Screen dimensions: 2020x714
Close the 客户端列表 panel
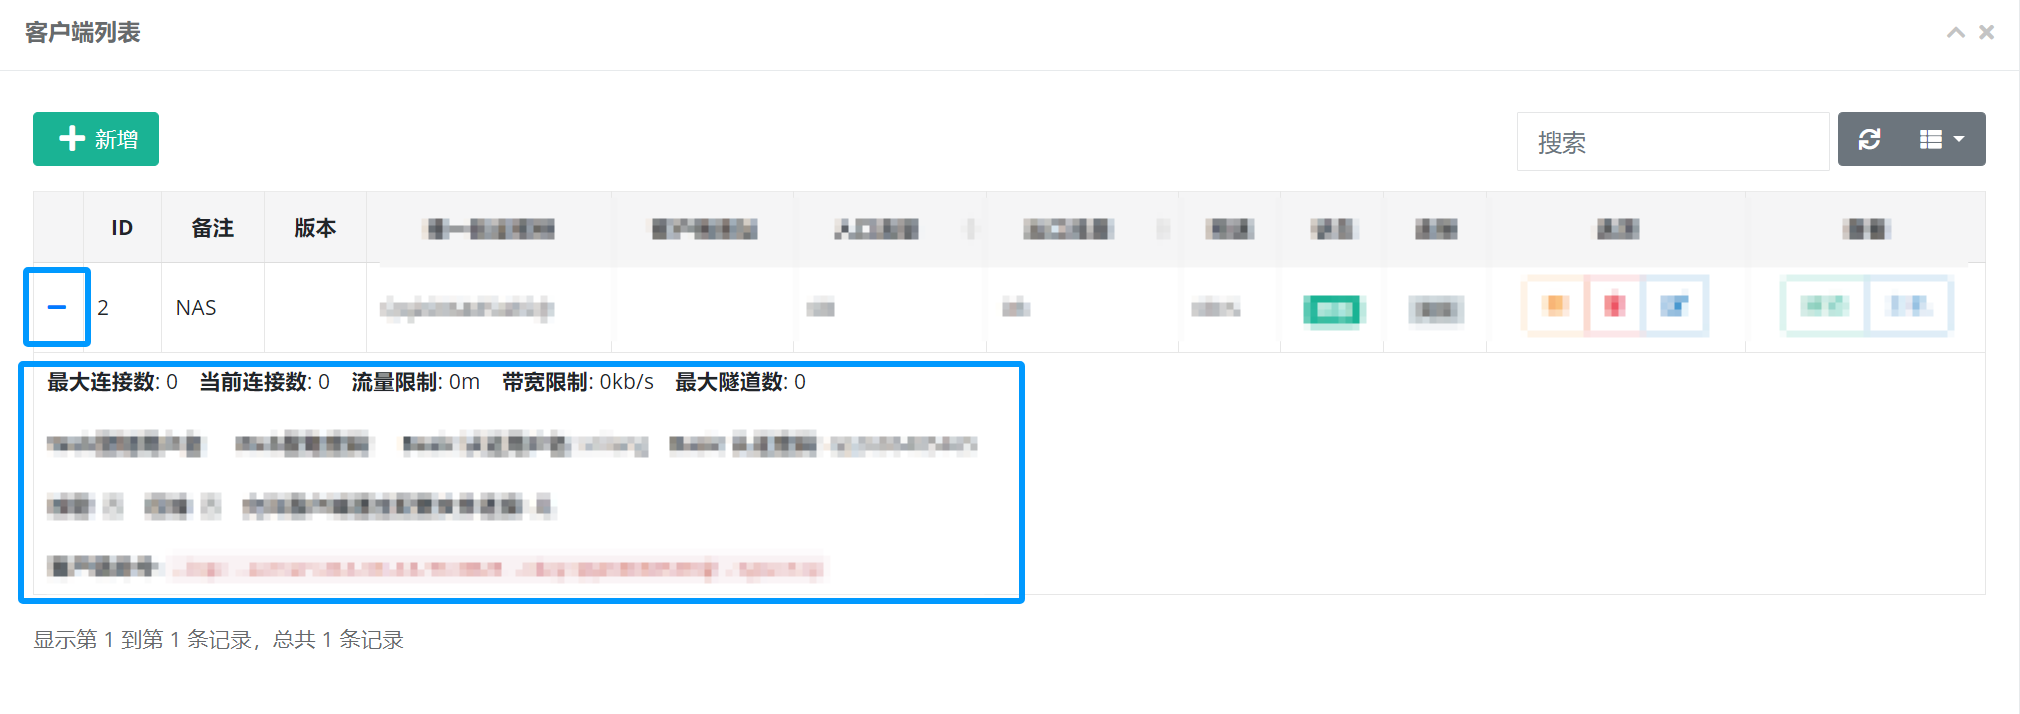[x=1986, y=32]
